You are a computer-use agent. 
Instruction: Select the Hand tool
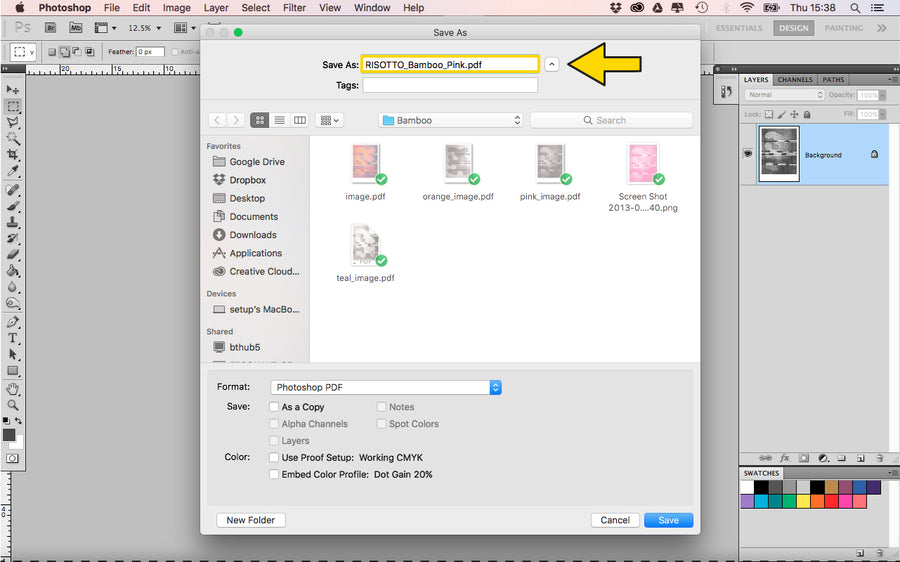(x=13, y=389)
